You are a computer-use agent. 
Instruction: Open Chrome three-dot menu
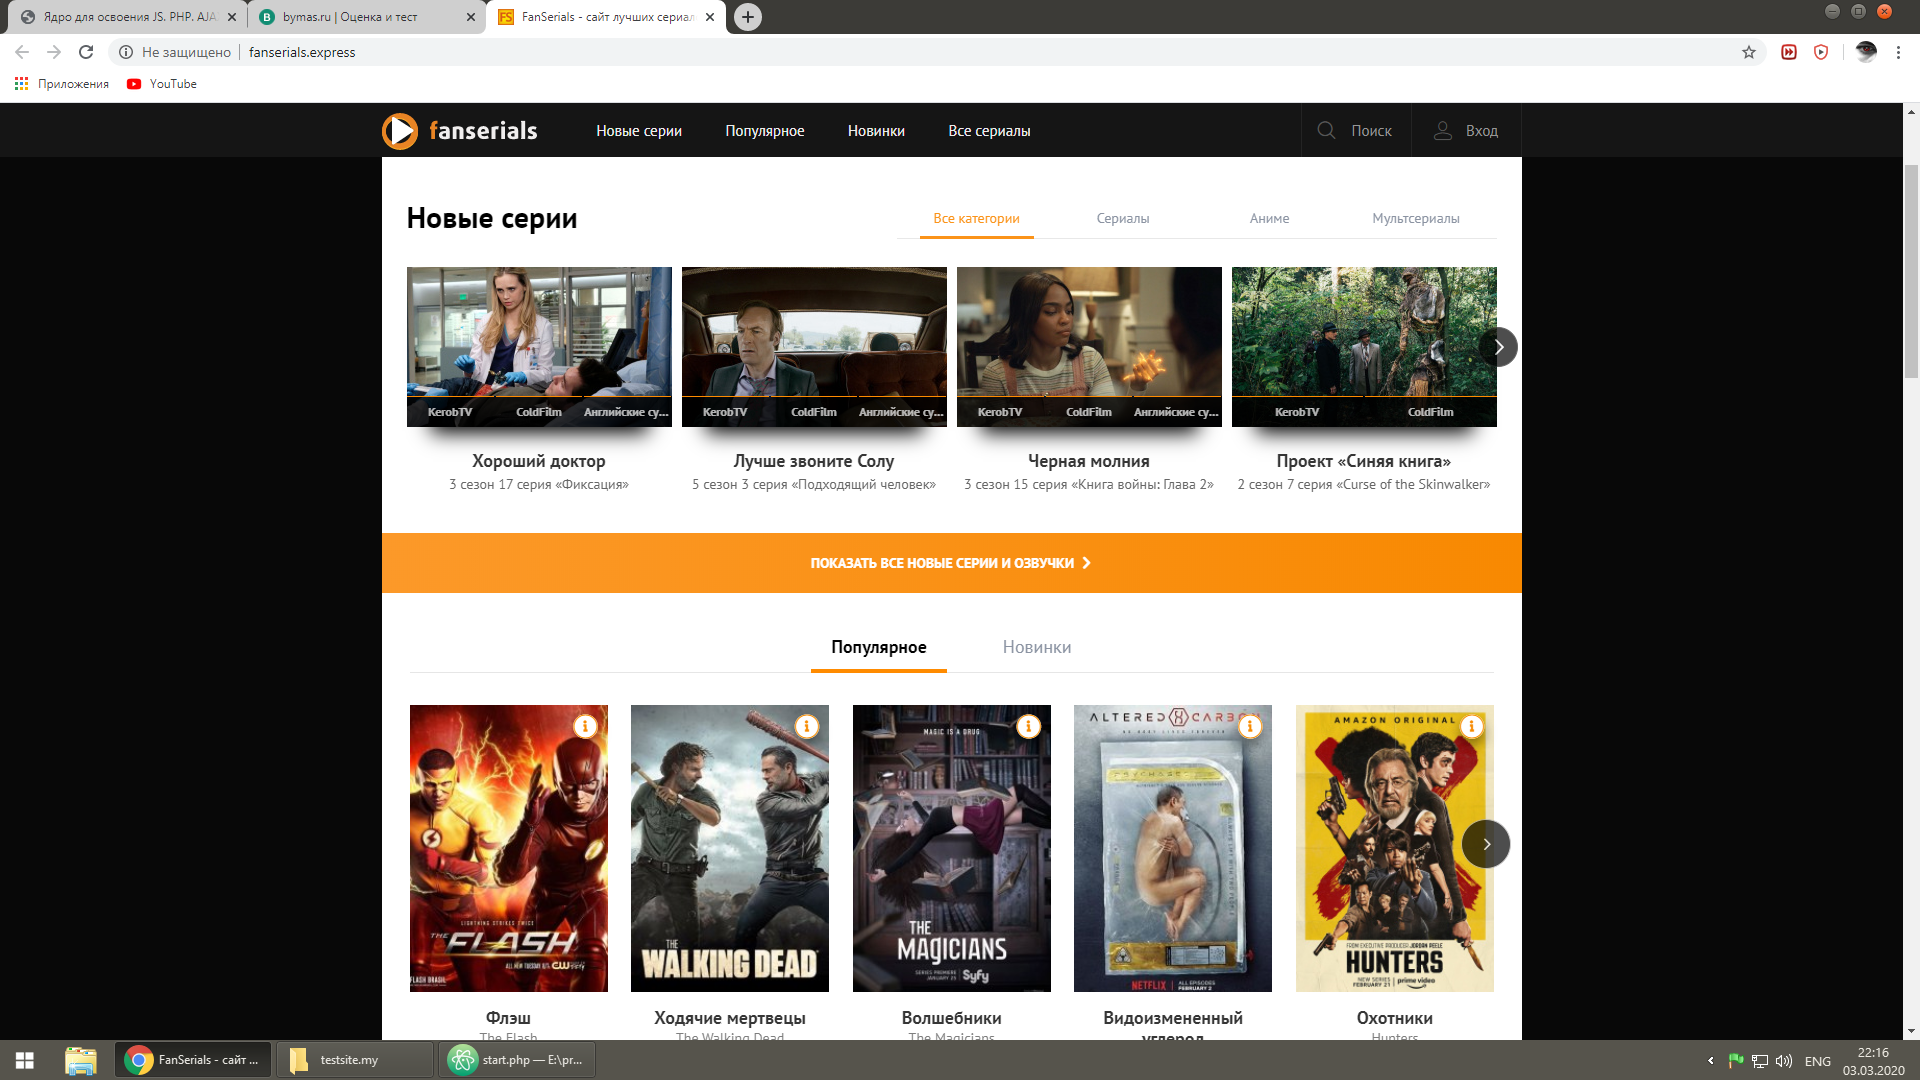(1898, 52)
